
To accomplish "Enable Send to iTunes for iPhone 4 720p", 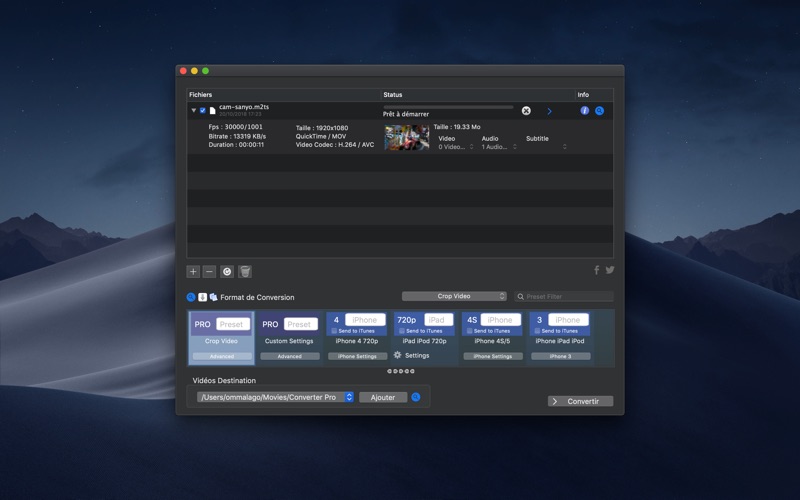I will (x=334, y=331).
